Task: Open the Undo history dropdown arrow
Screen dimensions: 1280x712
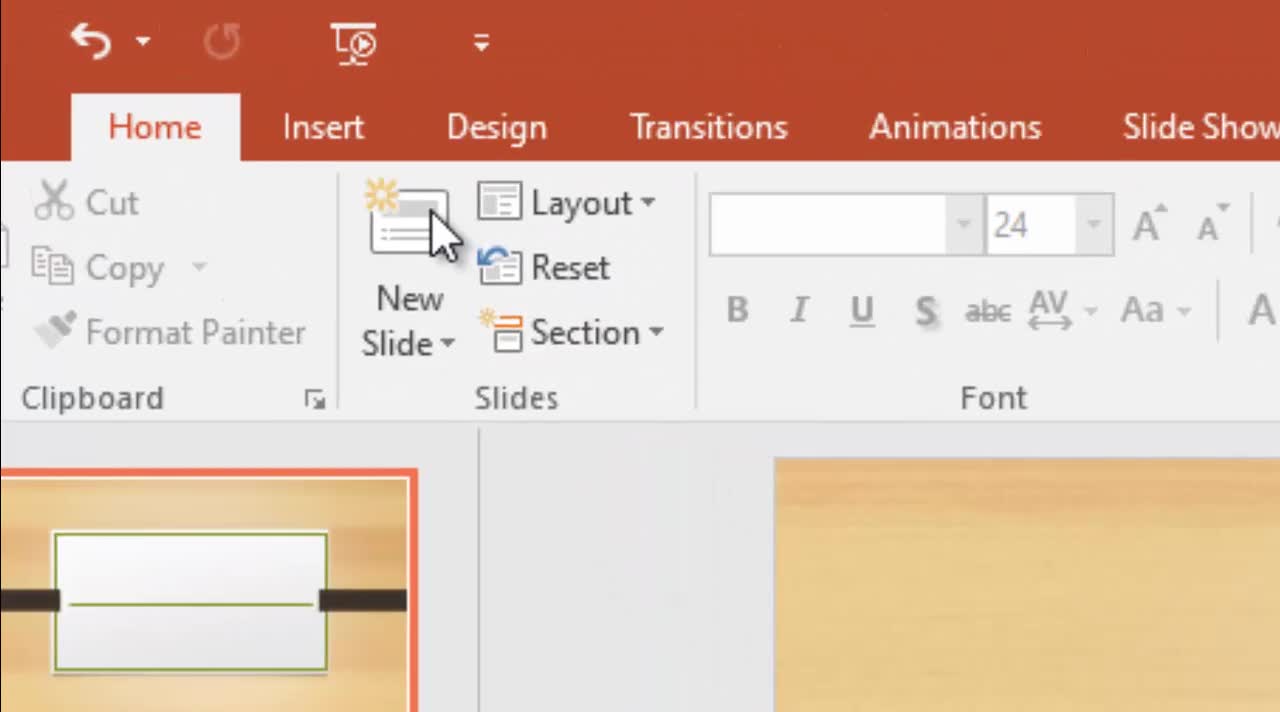Action: tap(143, 42)
